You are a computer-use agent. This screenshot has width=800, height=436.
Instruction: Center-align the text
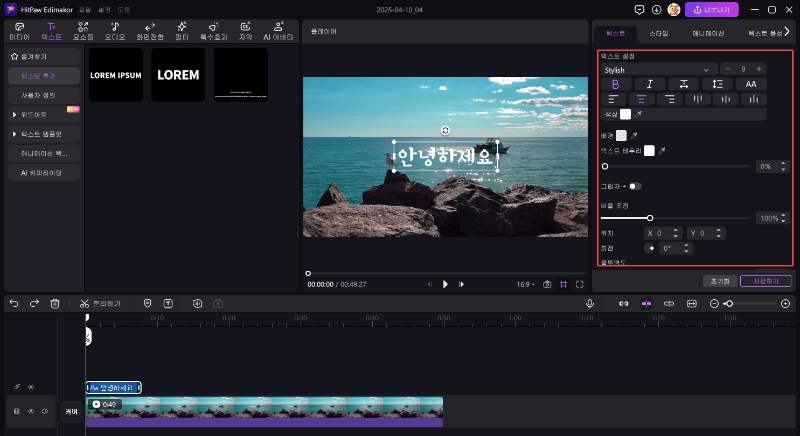tap(643, 99)
